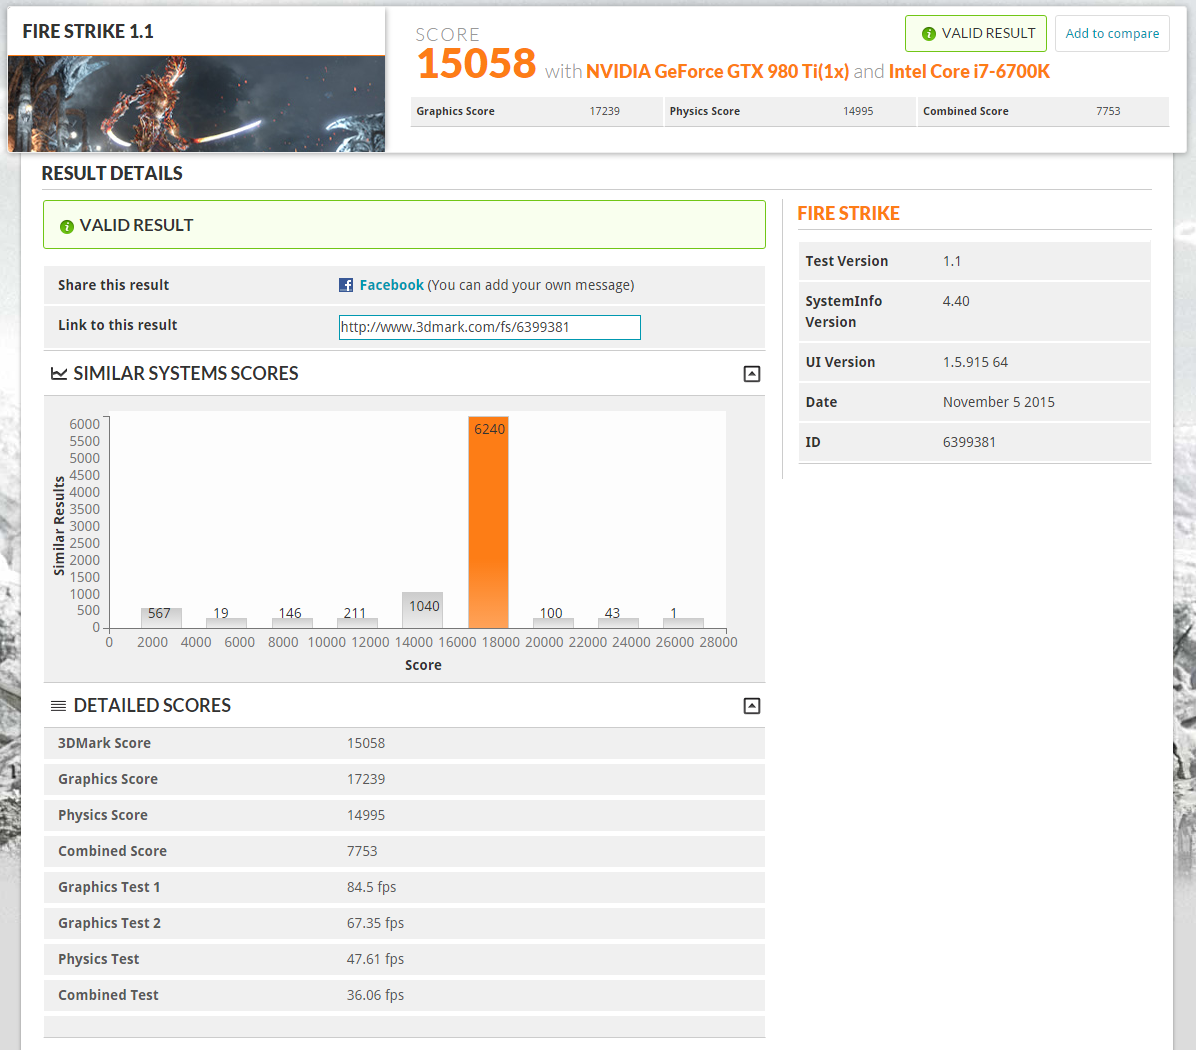Viewport: 1196px width, 1050px height.
Task: Collapse the Similar Systems Scores section
Action: click(751, 374)
